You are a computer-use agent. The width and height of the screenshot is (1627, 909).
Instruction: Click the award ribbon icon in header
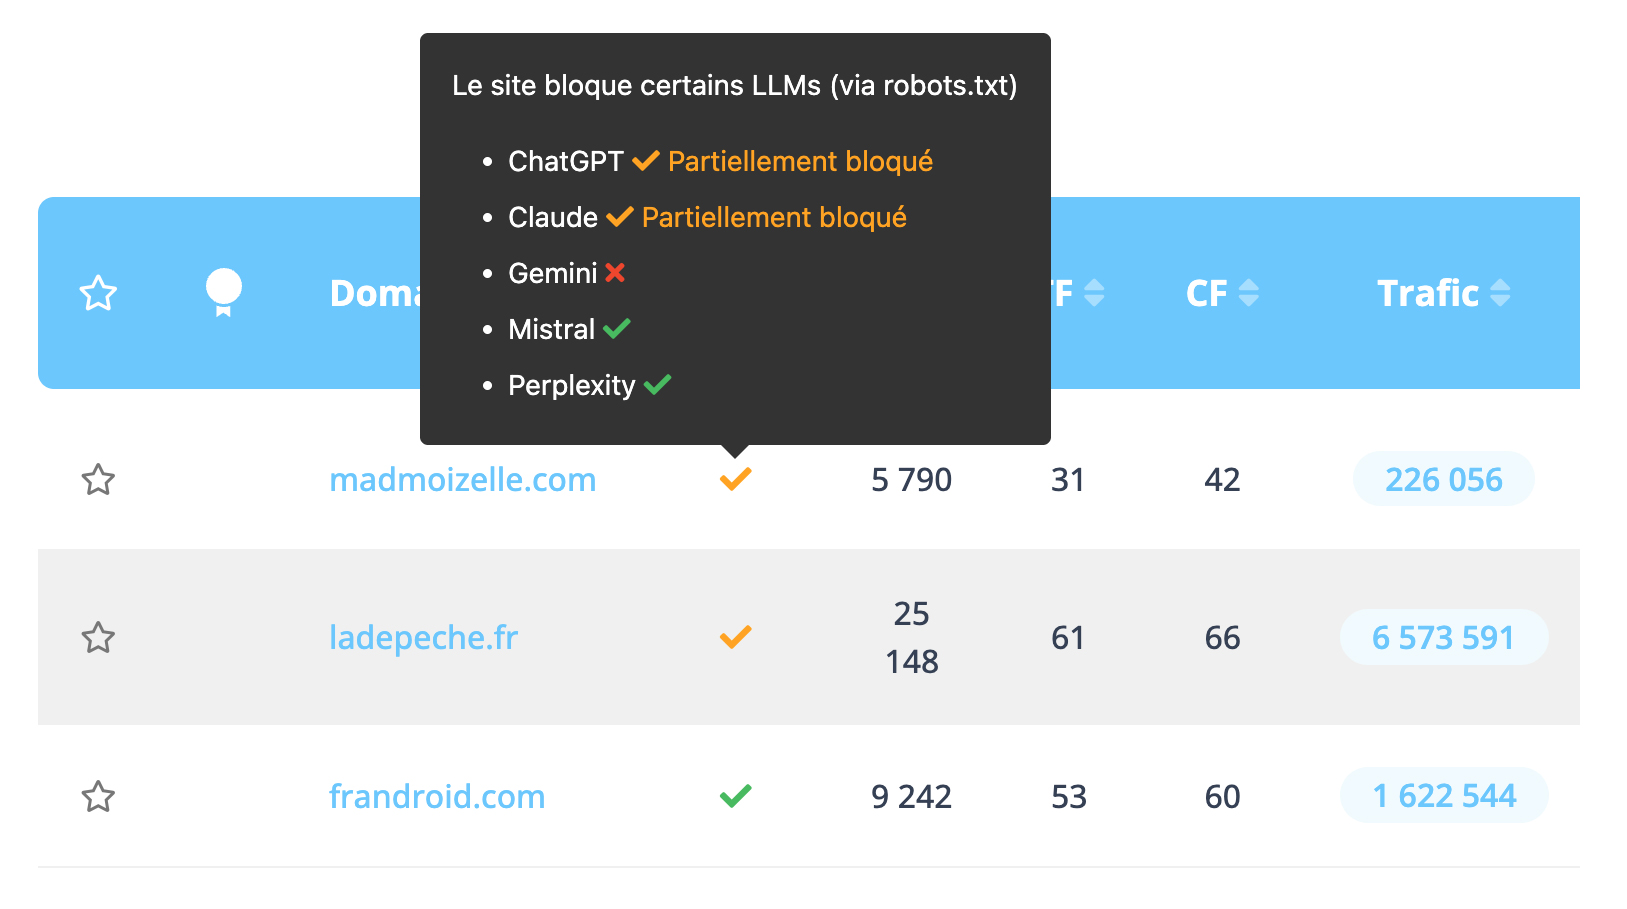223,292
